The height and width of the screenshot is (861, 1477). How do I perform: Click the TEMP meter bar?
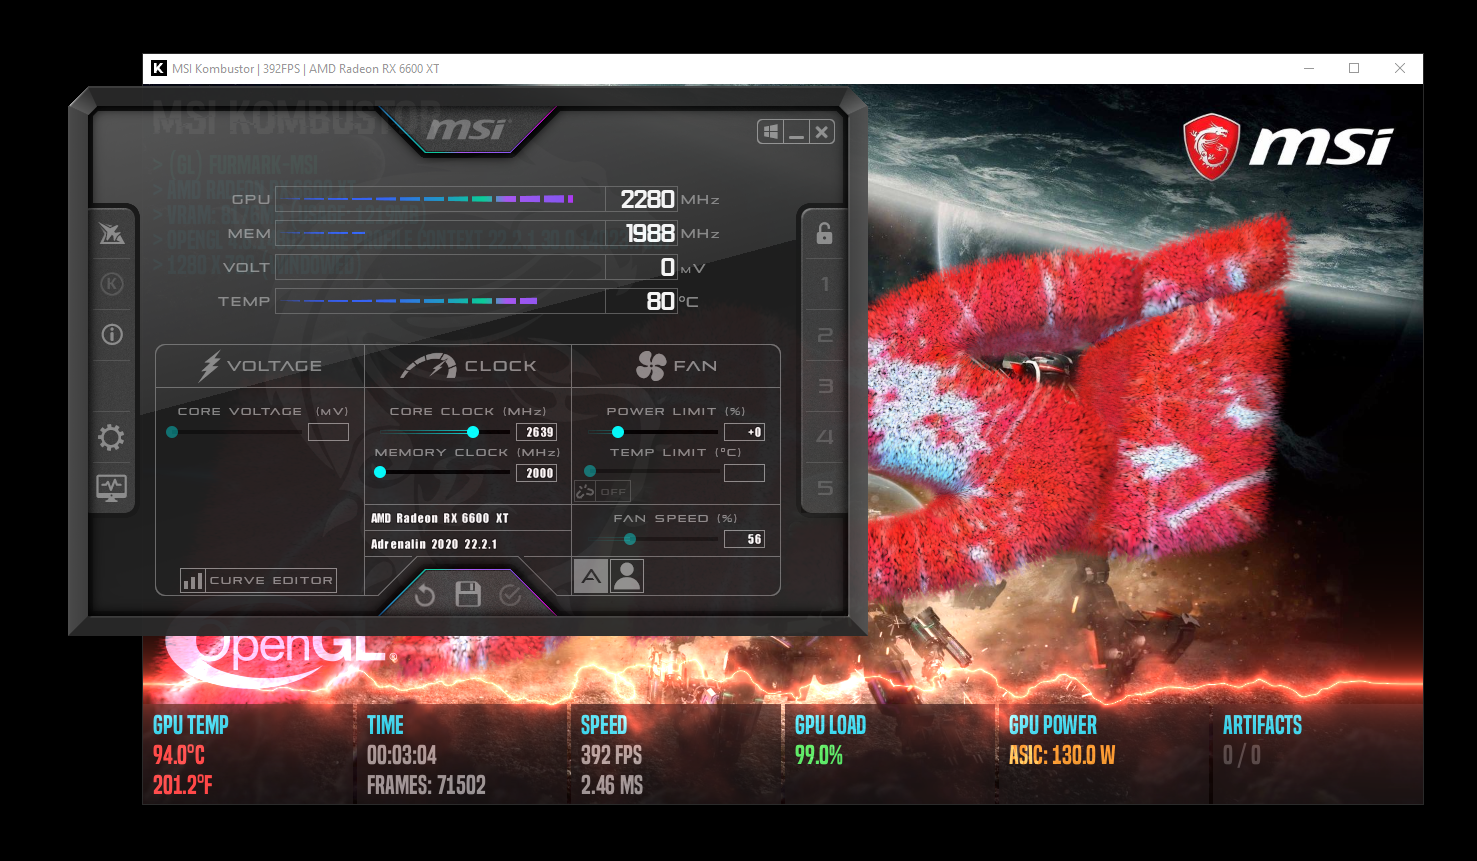tap(440, 301)
